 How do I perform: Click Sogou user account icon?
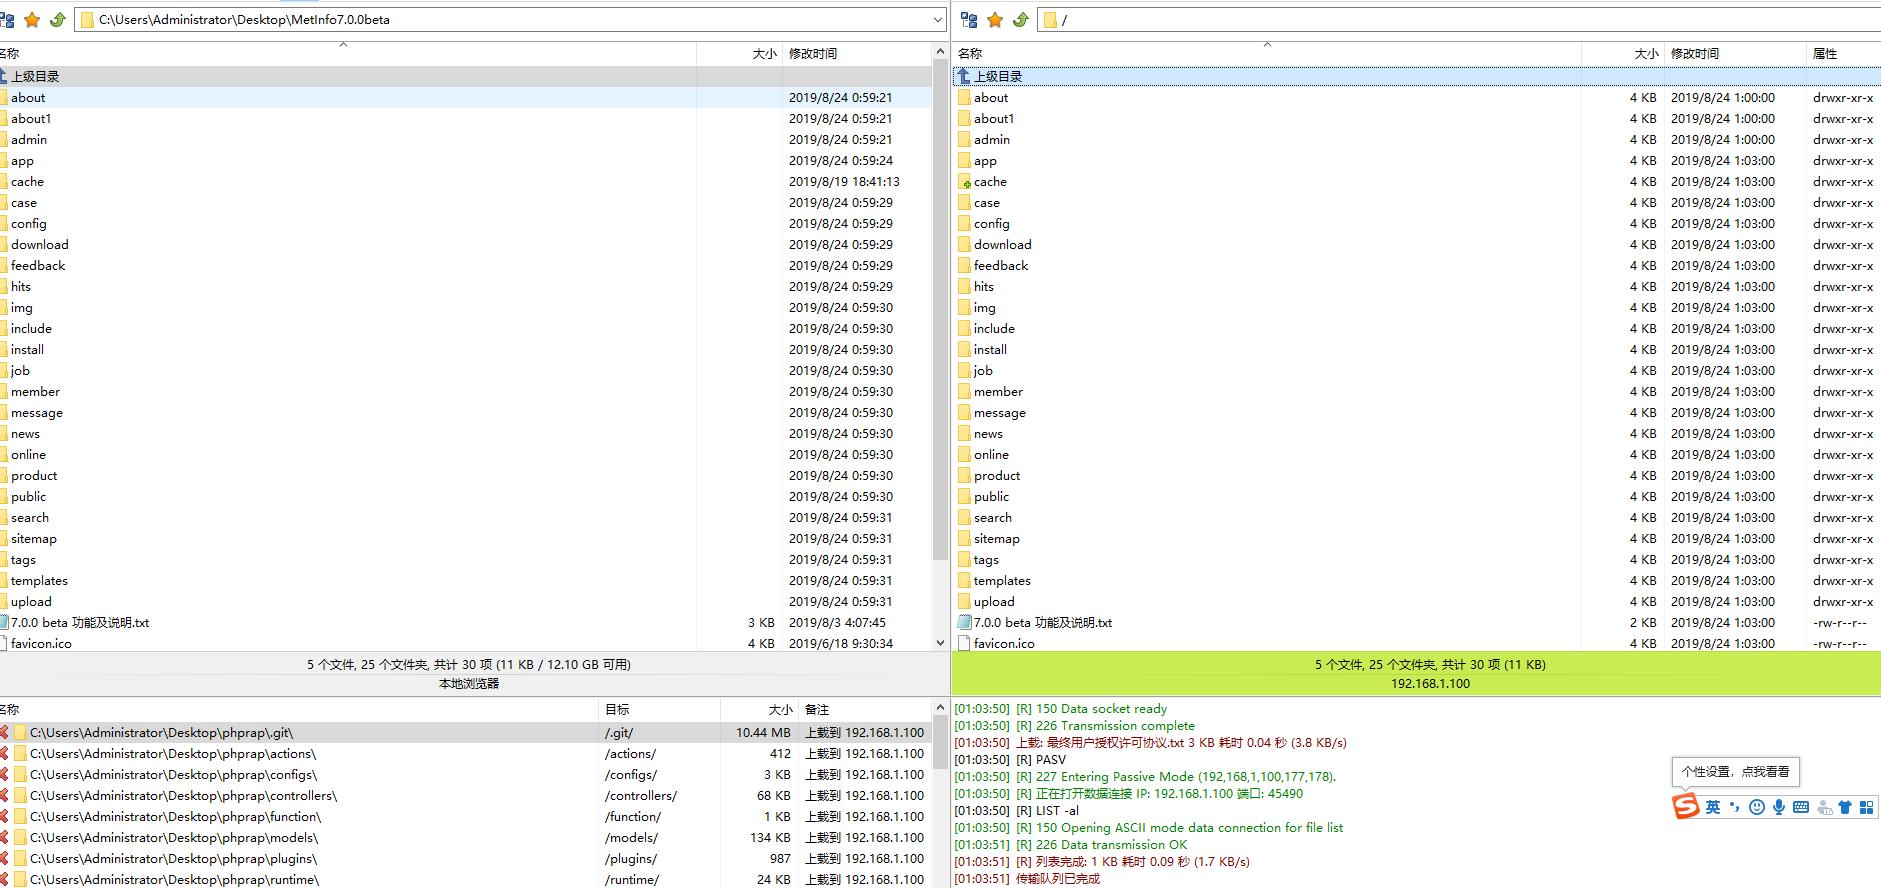(1824, 807)
